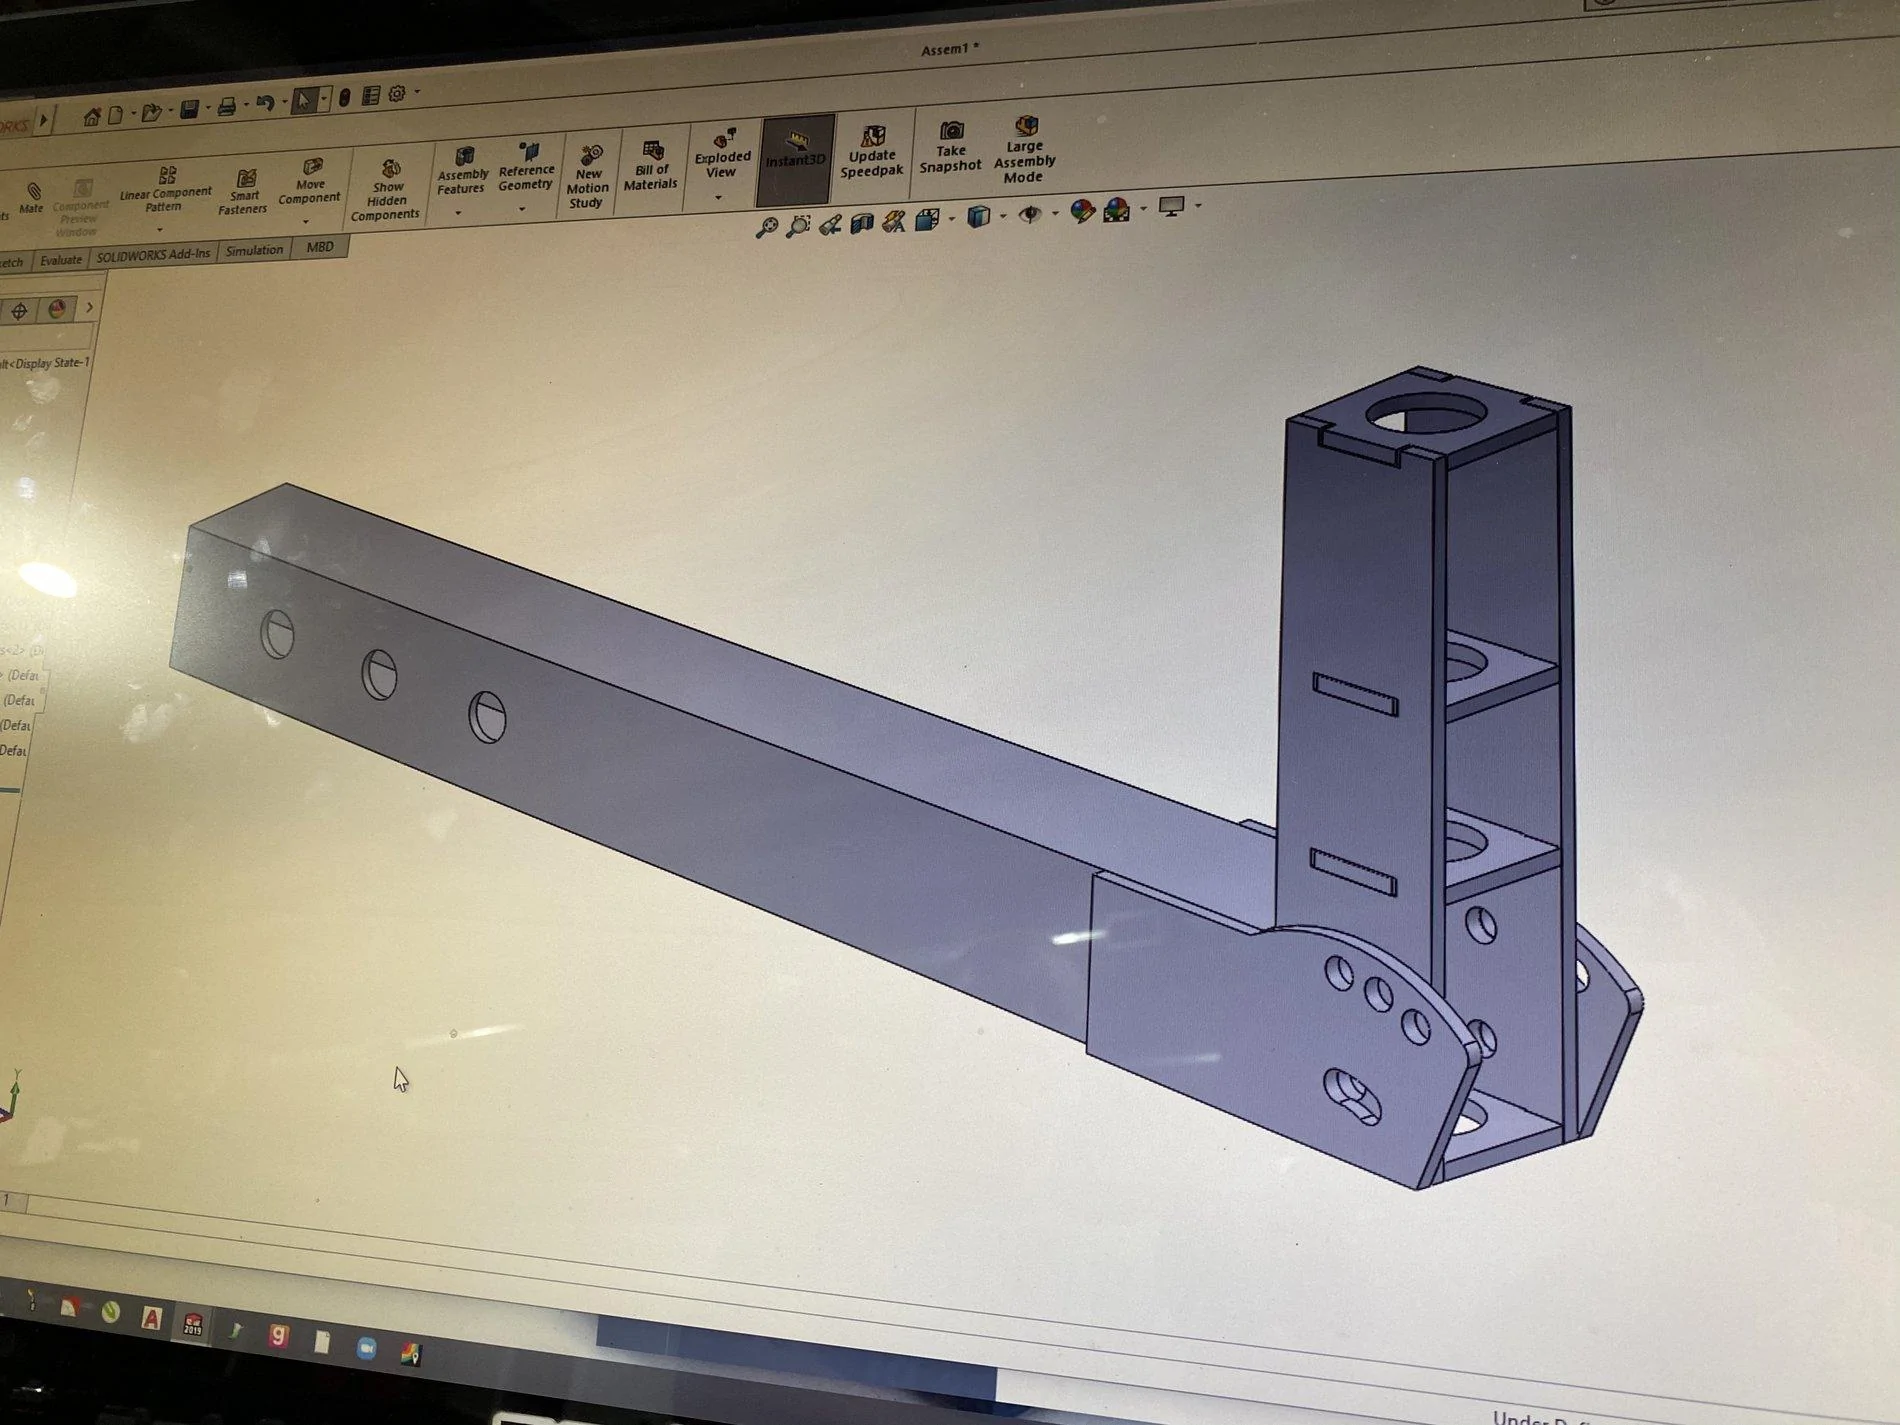This screenshot has width=1900, height=1425.
Task: Click Apply Scene icon
Action: coord(1117,209)
